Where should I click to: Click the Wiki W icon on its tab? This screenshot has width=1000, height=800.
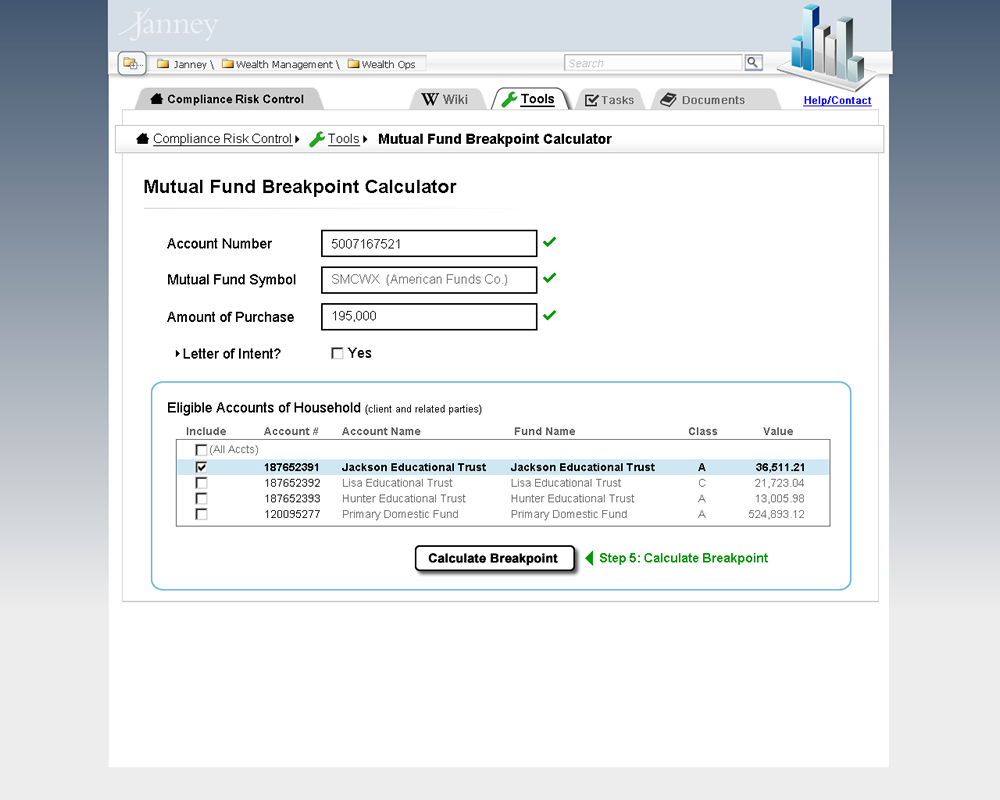[x=431, y=99]
